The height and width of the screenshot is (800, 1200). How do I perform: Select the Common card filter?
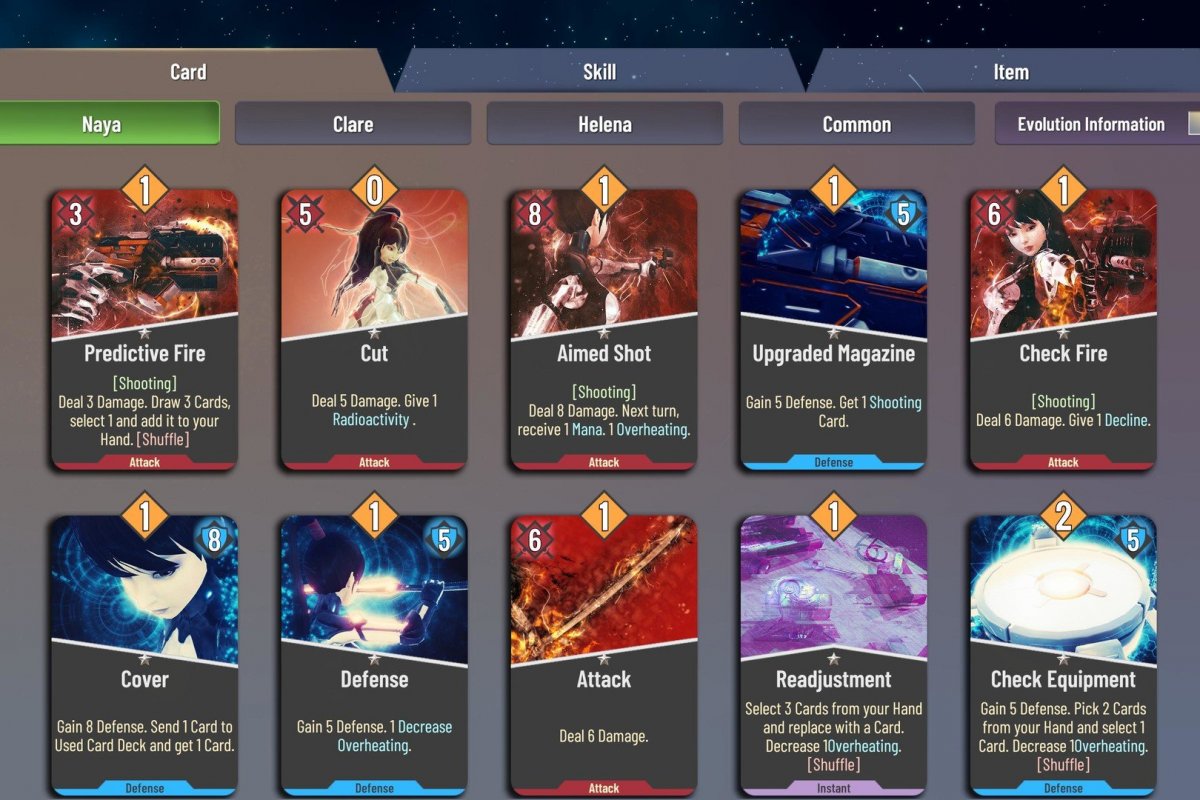[857, 124]
